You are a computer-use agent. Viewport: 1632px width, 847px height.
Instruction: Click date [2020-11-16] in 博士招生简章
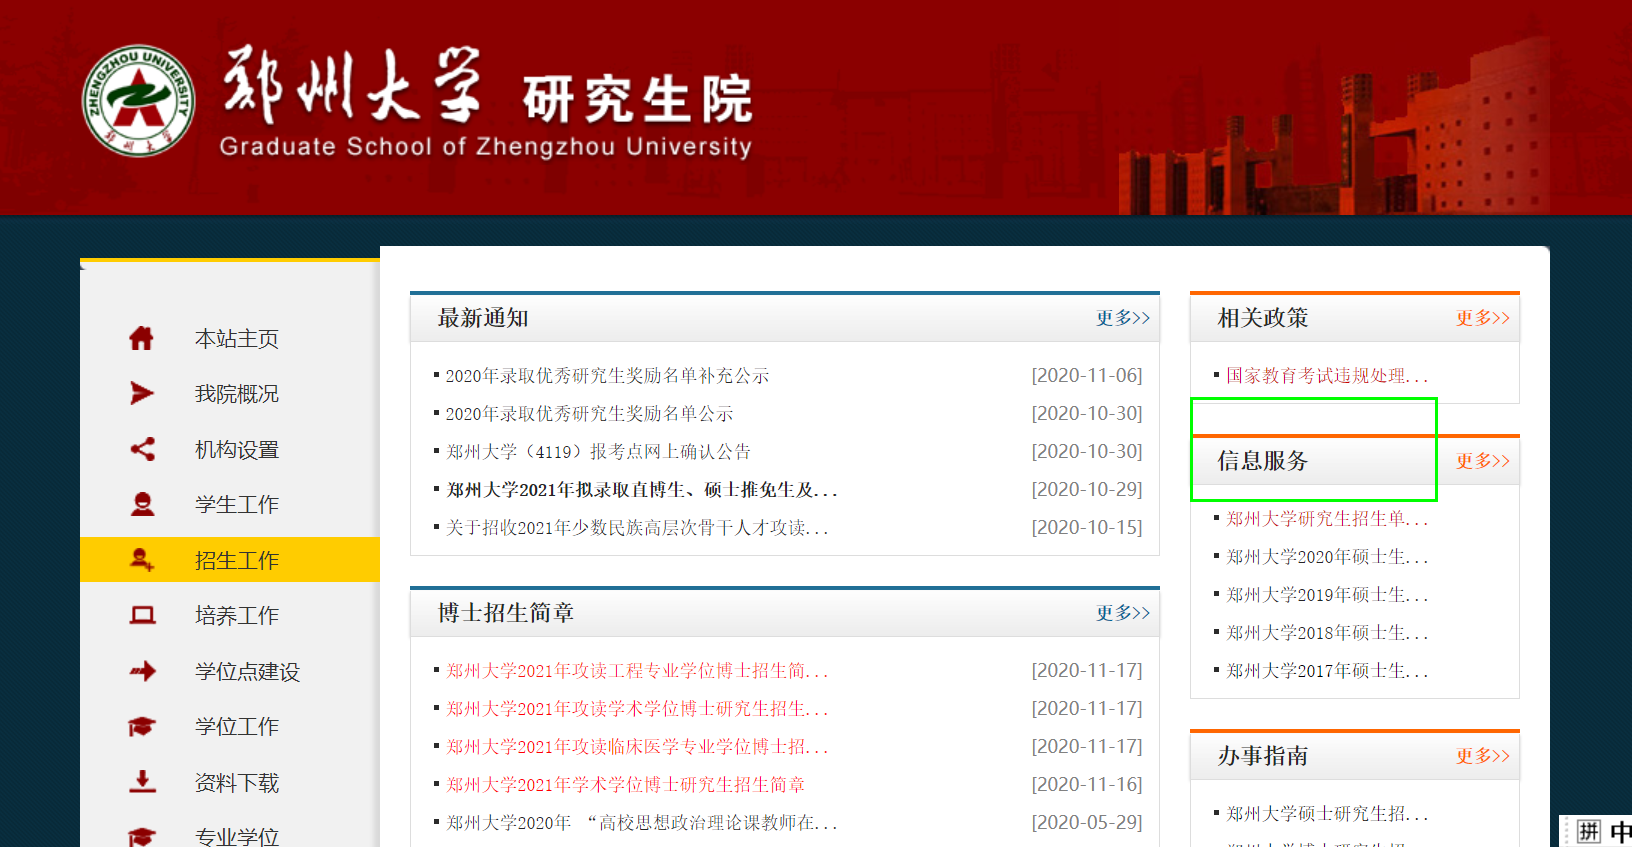pyautogui.click(x=1087, y=785)
